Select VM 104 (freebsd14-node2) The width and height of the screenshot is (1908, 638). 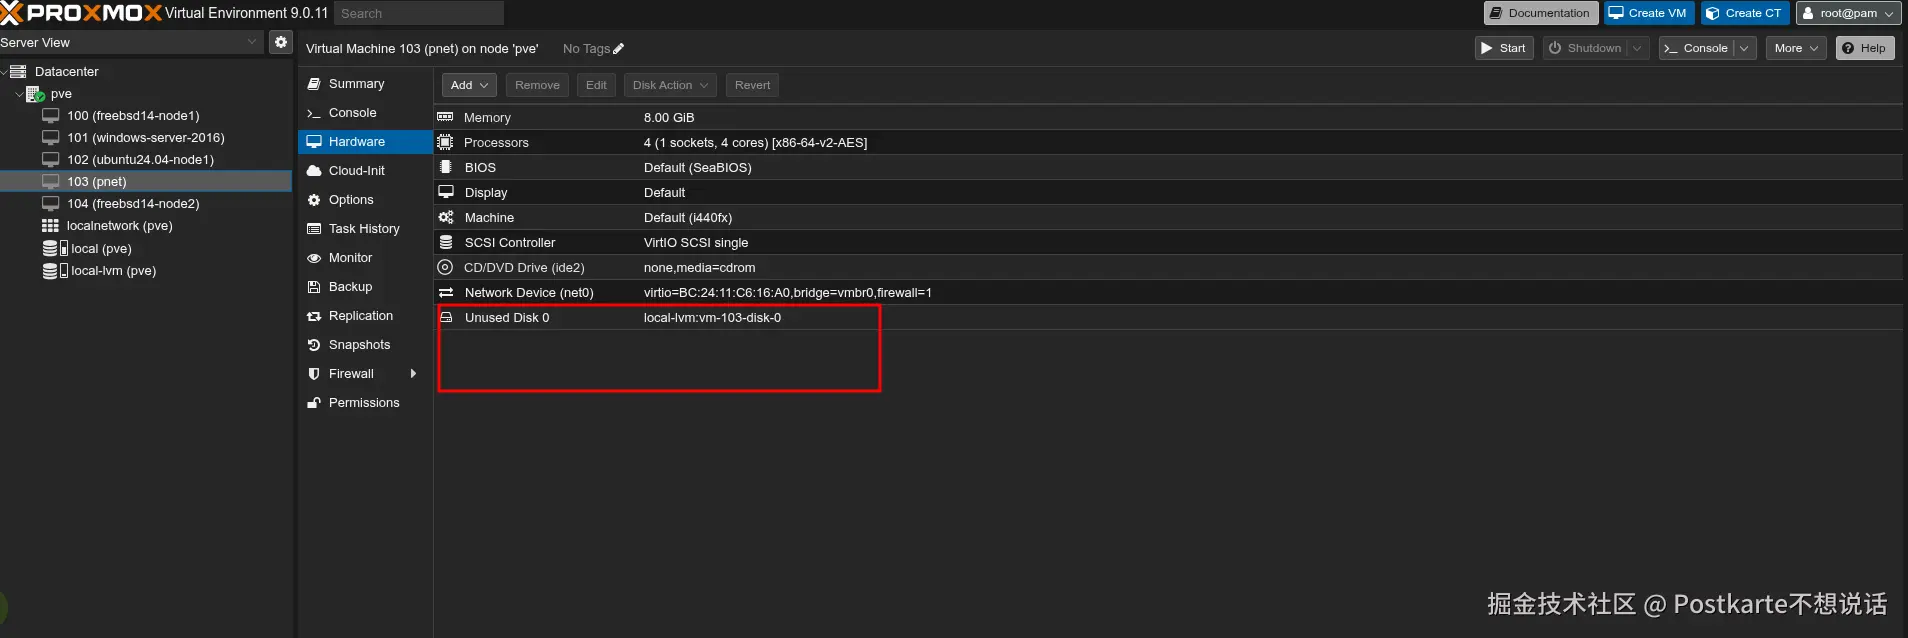(x=133, y=204)
